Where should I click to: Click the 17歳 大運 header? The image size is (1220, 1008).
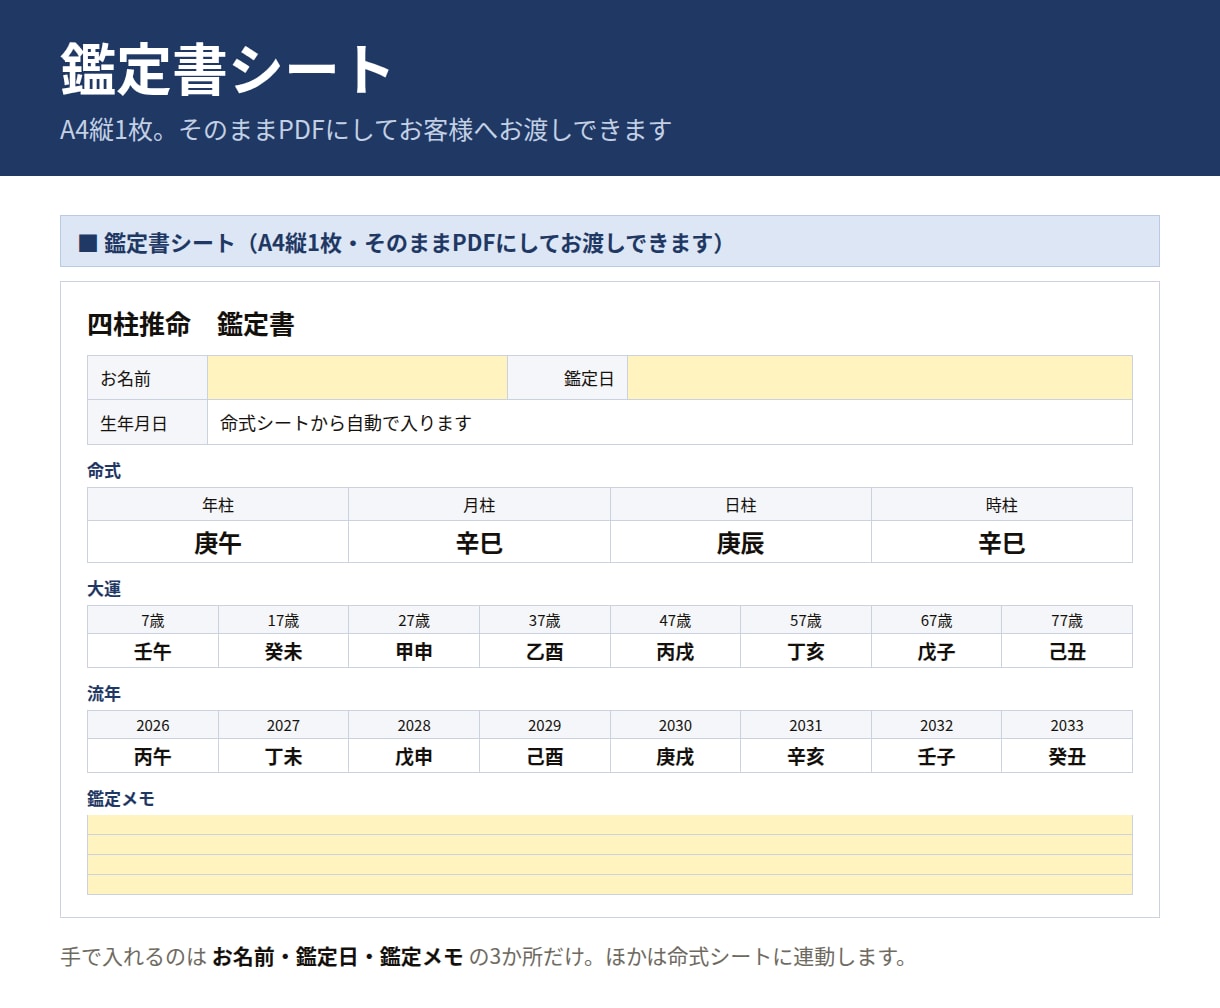tap(284, 620)
